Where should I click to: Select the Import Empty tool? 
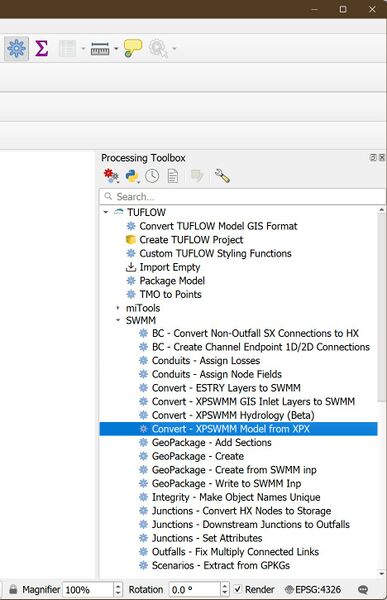tap(170, 267)
